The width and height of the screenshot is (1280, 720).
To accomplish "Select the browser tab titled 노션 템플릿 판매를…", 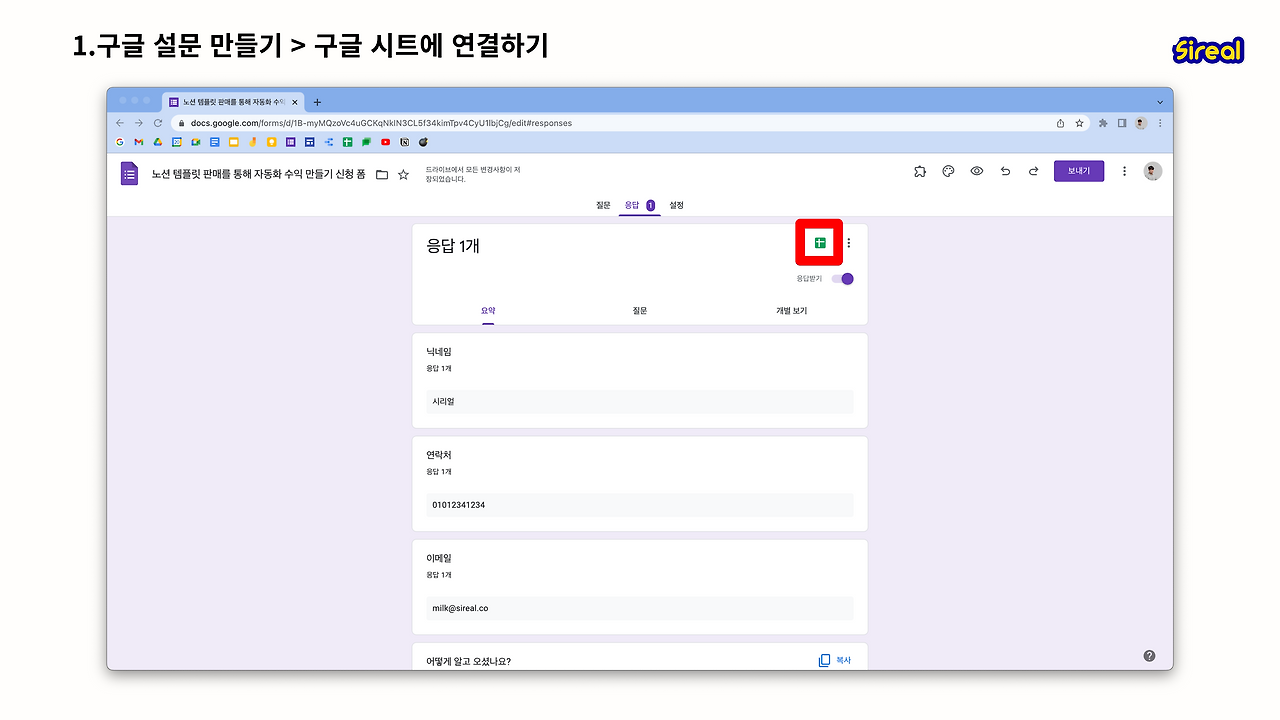I will 233,102.
